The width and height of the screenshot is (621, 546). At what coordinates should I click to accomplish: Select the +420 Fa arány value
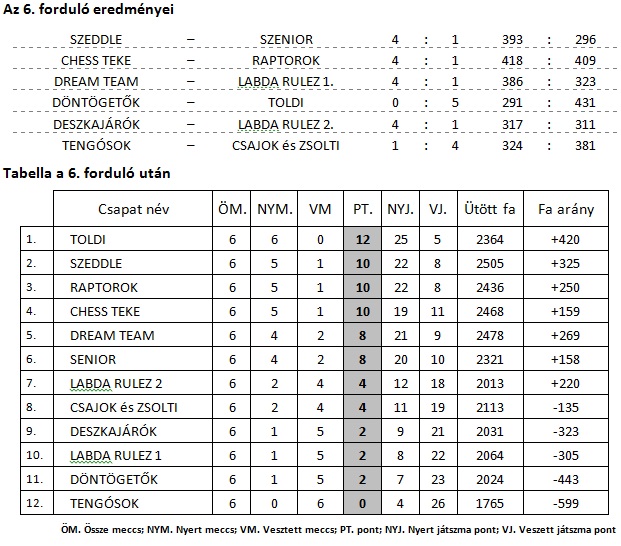[x=565, y=240]
